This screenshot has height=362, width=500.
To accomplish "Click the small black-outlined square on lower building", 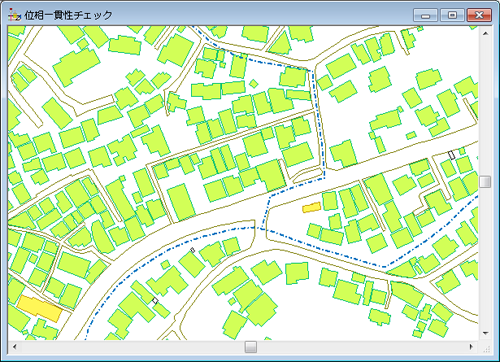I will 155,301.
